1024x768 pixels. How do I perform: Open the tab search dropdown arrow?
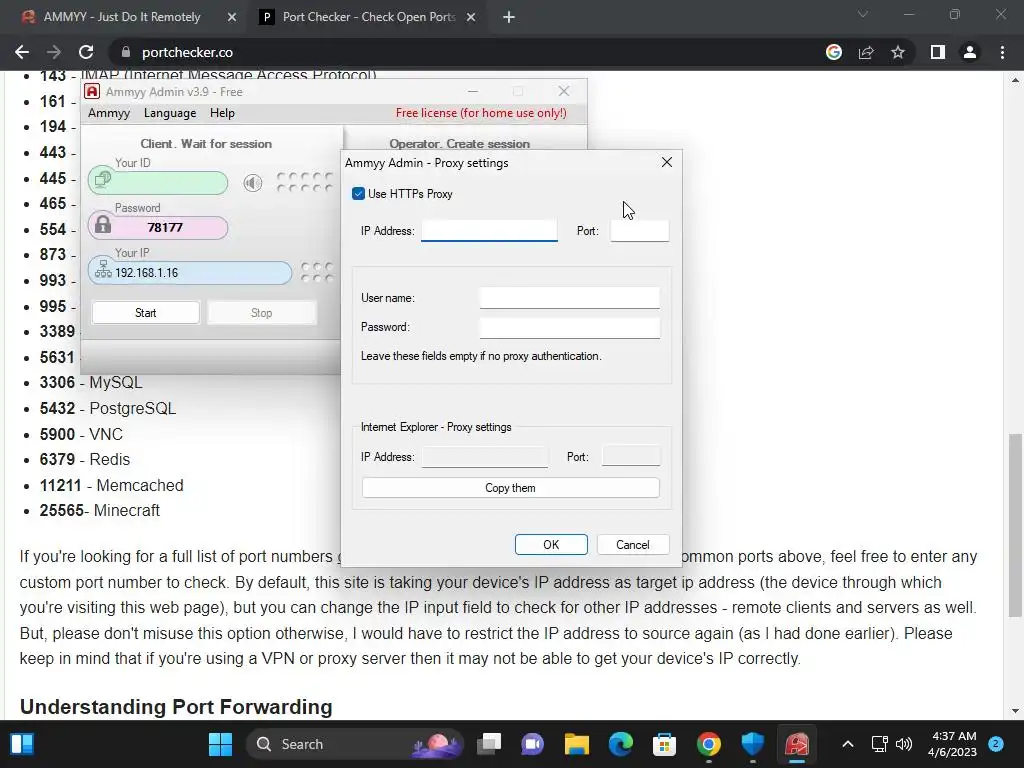(x=863, y=14)
